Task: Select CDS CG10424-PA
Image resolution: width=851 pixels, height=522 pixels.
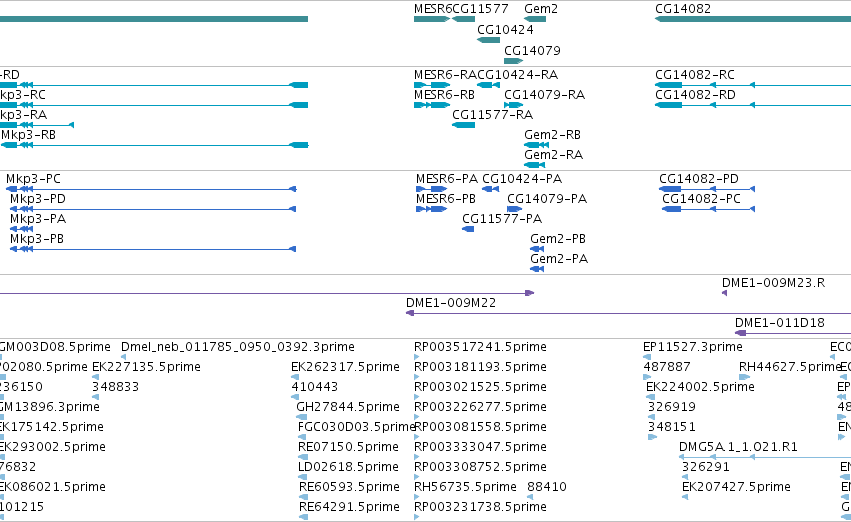Action: pos(491,189)
